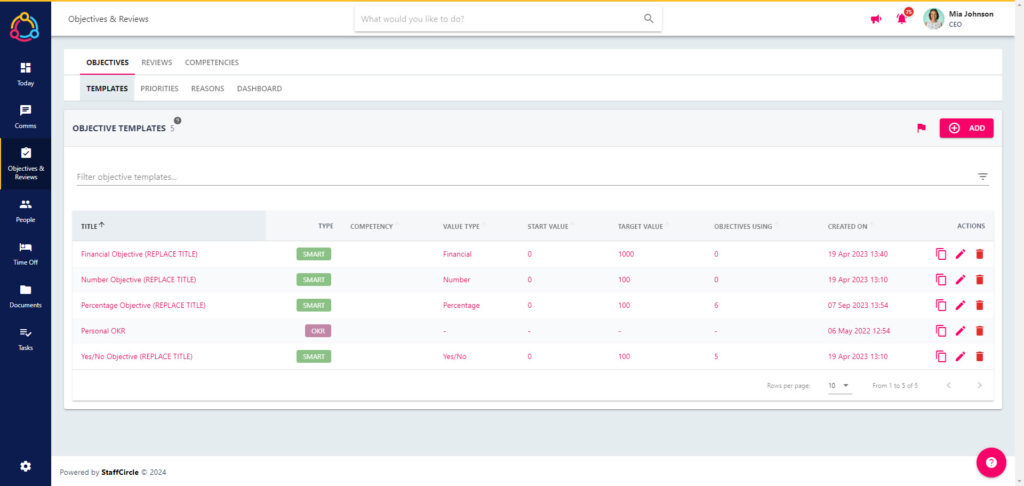Duplicate the Yes/No Objective template
The width and height of the screenshot is (1024, 486).
(x=941, y=356)
